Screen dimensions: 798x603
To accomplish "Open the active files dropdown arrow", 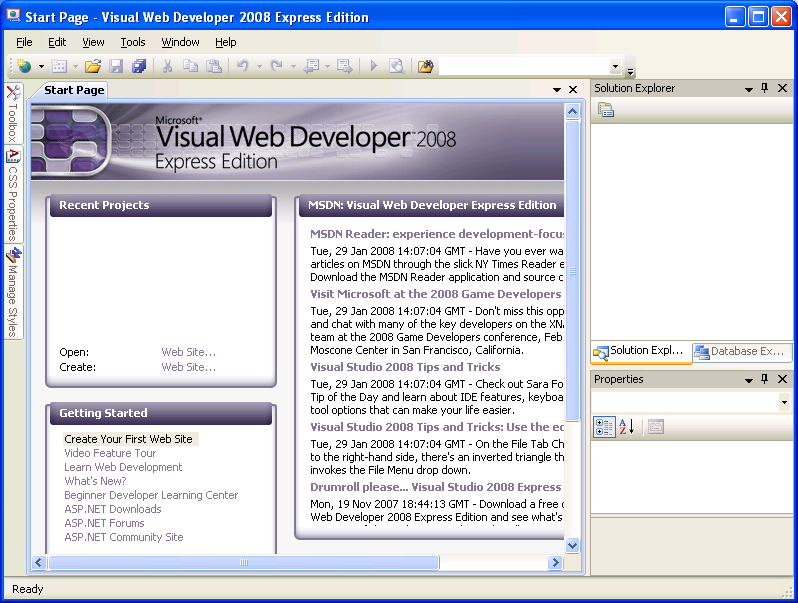I will [x=557, y=90].
